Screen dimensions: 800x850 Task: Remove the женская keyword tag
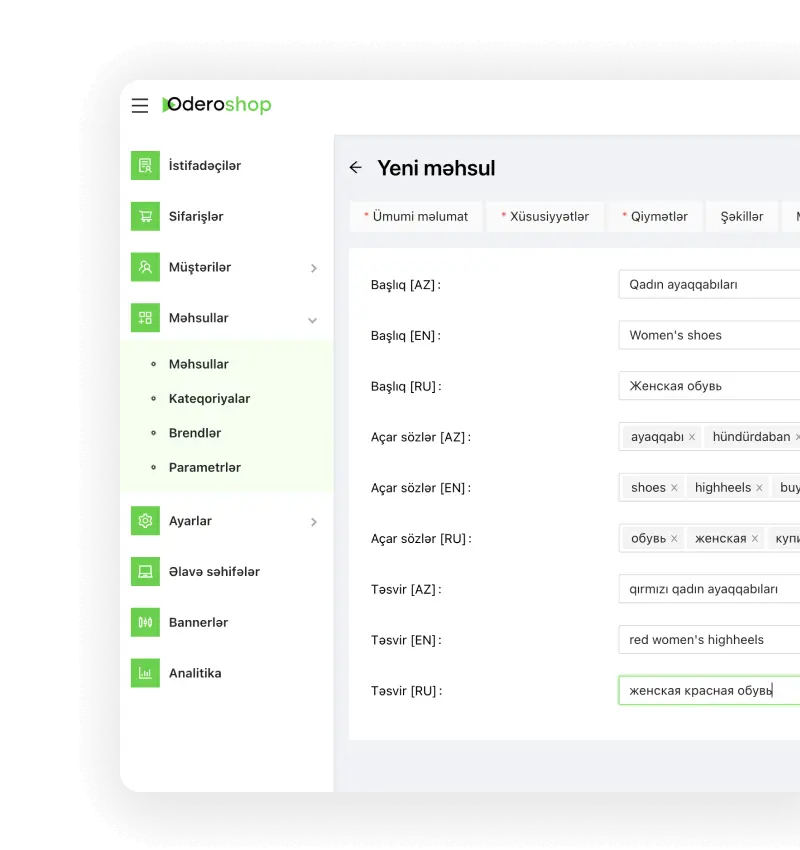(754, 539)
